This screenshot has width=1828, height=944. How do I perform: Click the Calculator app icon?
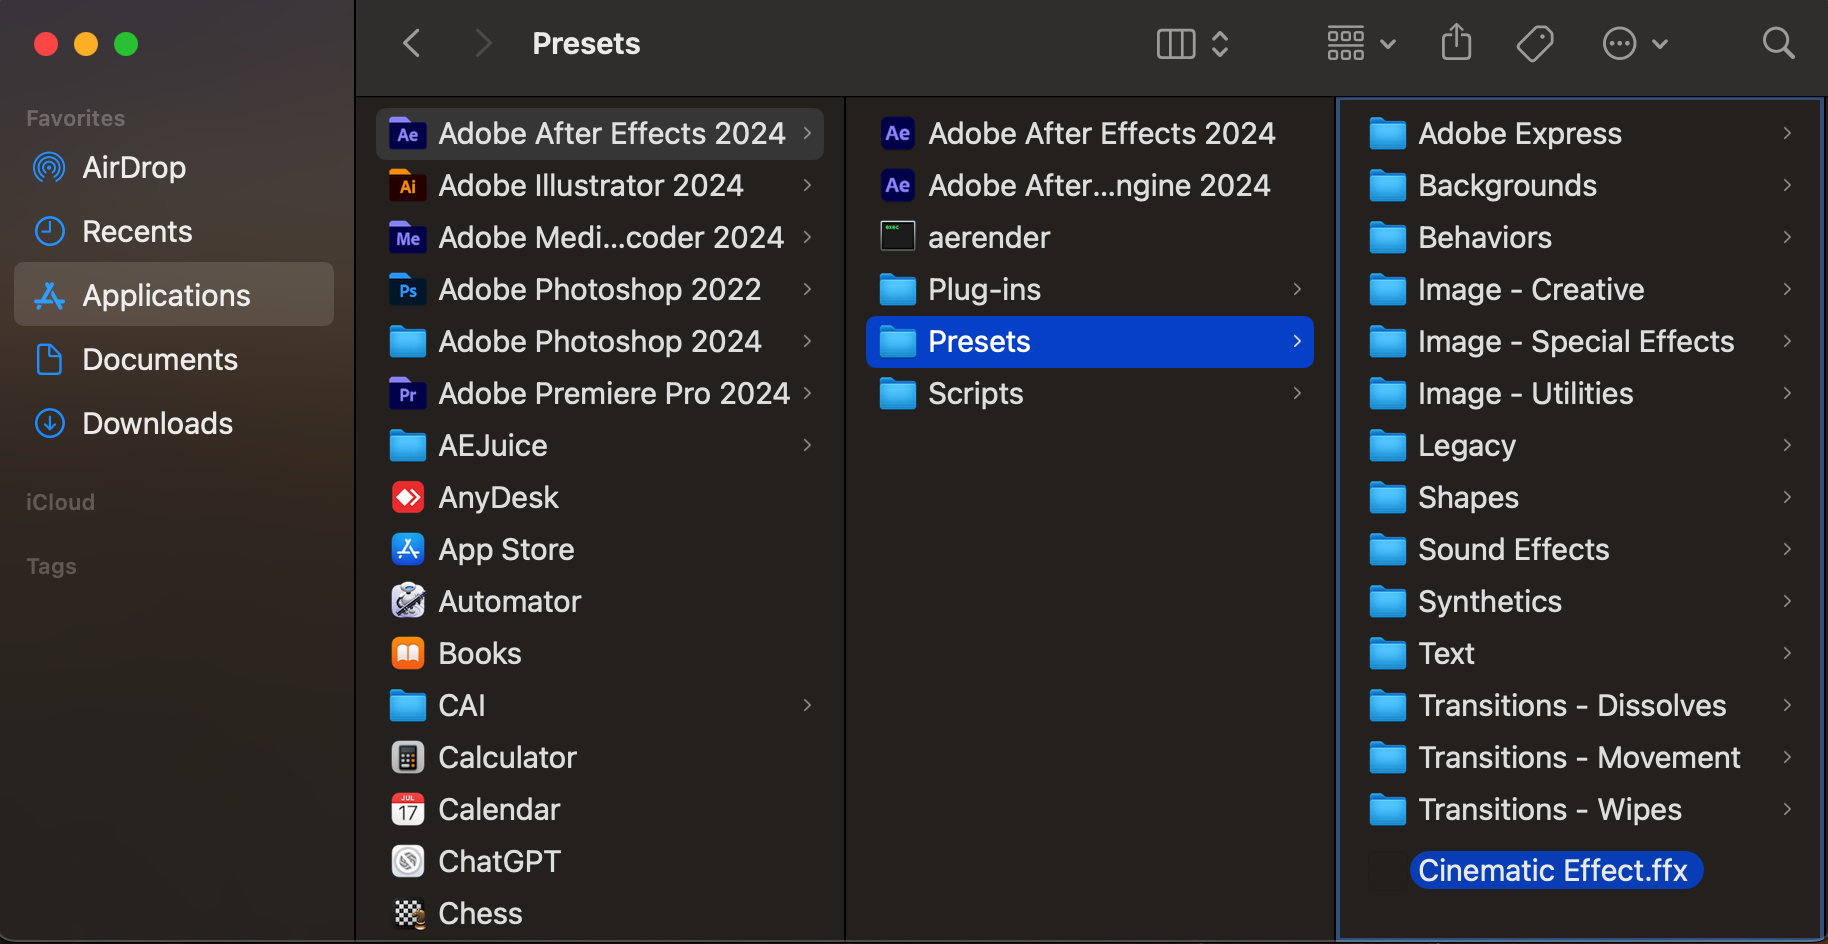click(x=408, y=757)
